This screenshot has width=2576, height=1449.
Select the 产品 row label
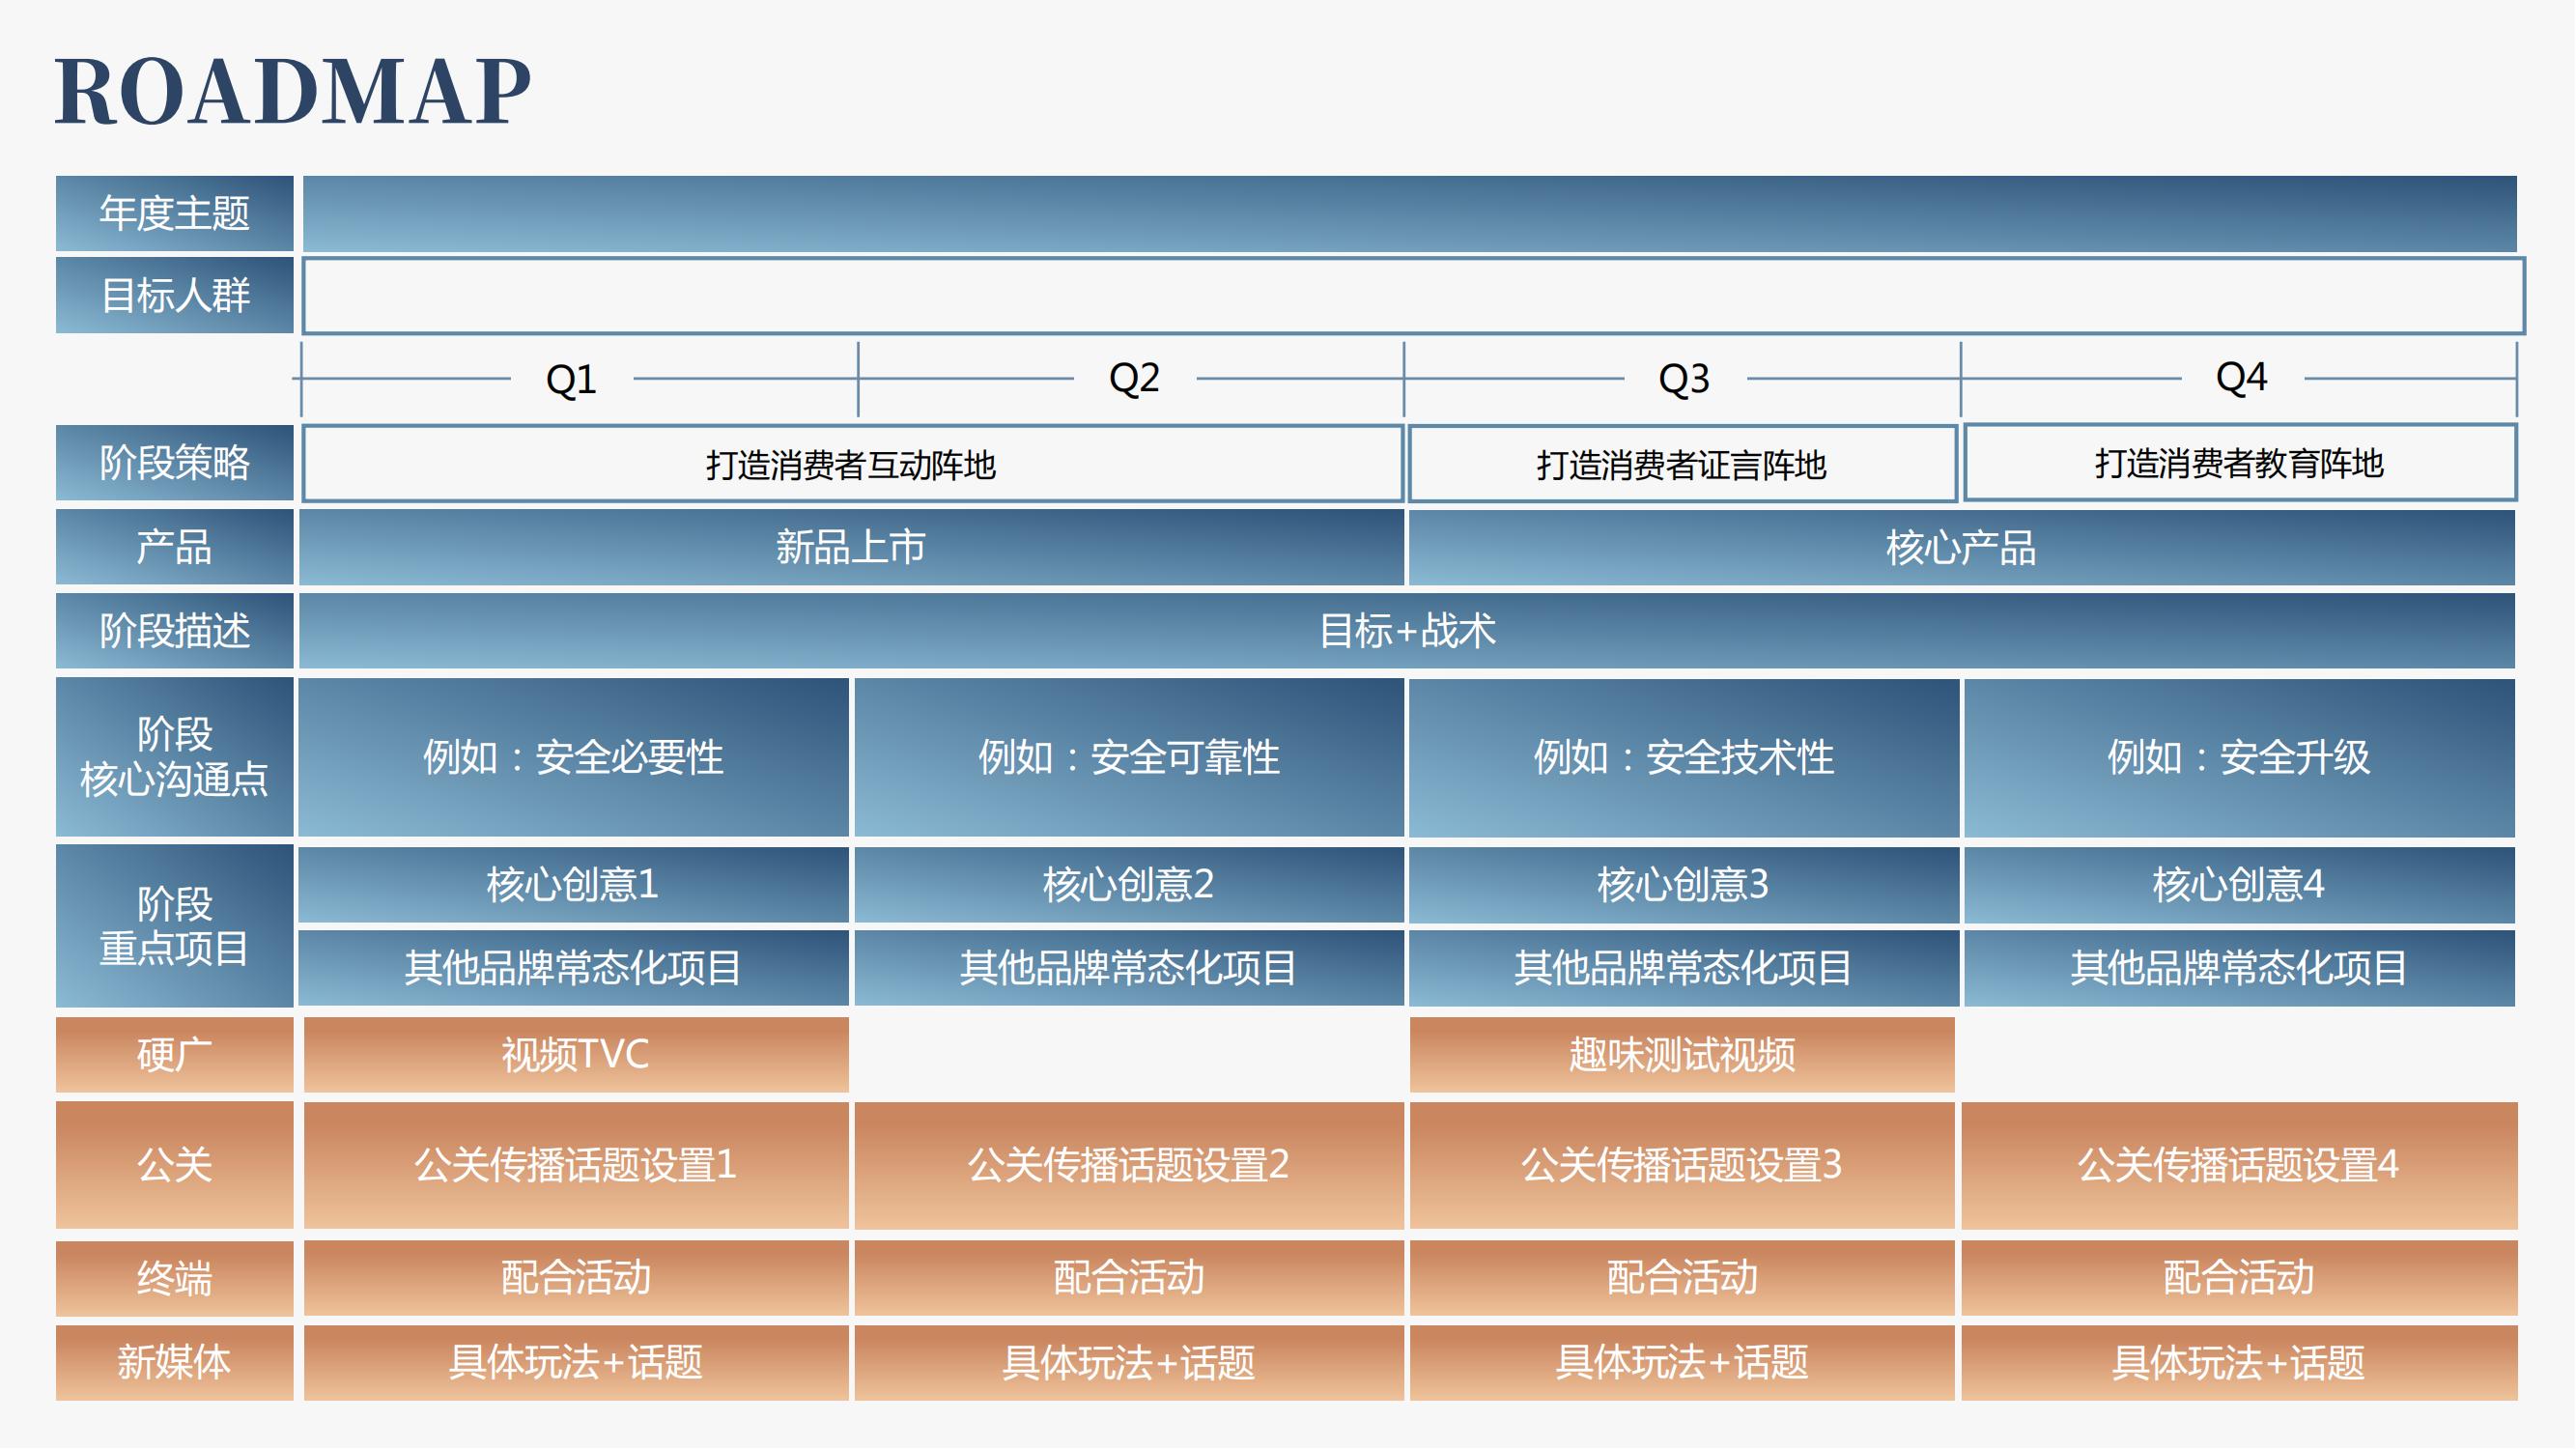point(174,547)
